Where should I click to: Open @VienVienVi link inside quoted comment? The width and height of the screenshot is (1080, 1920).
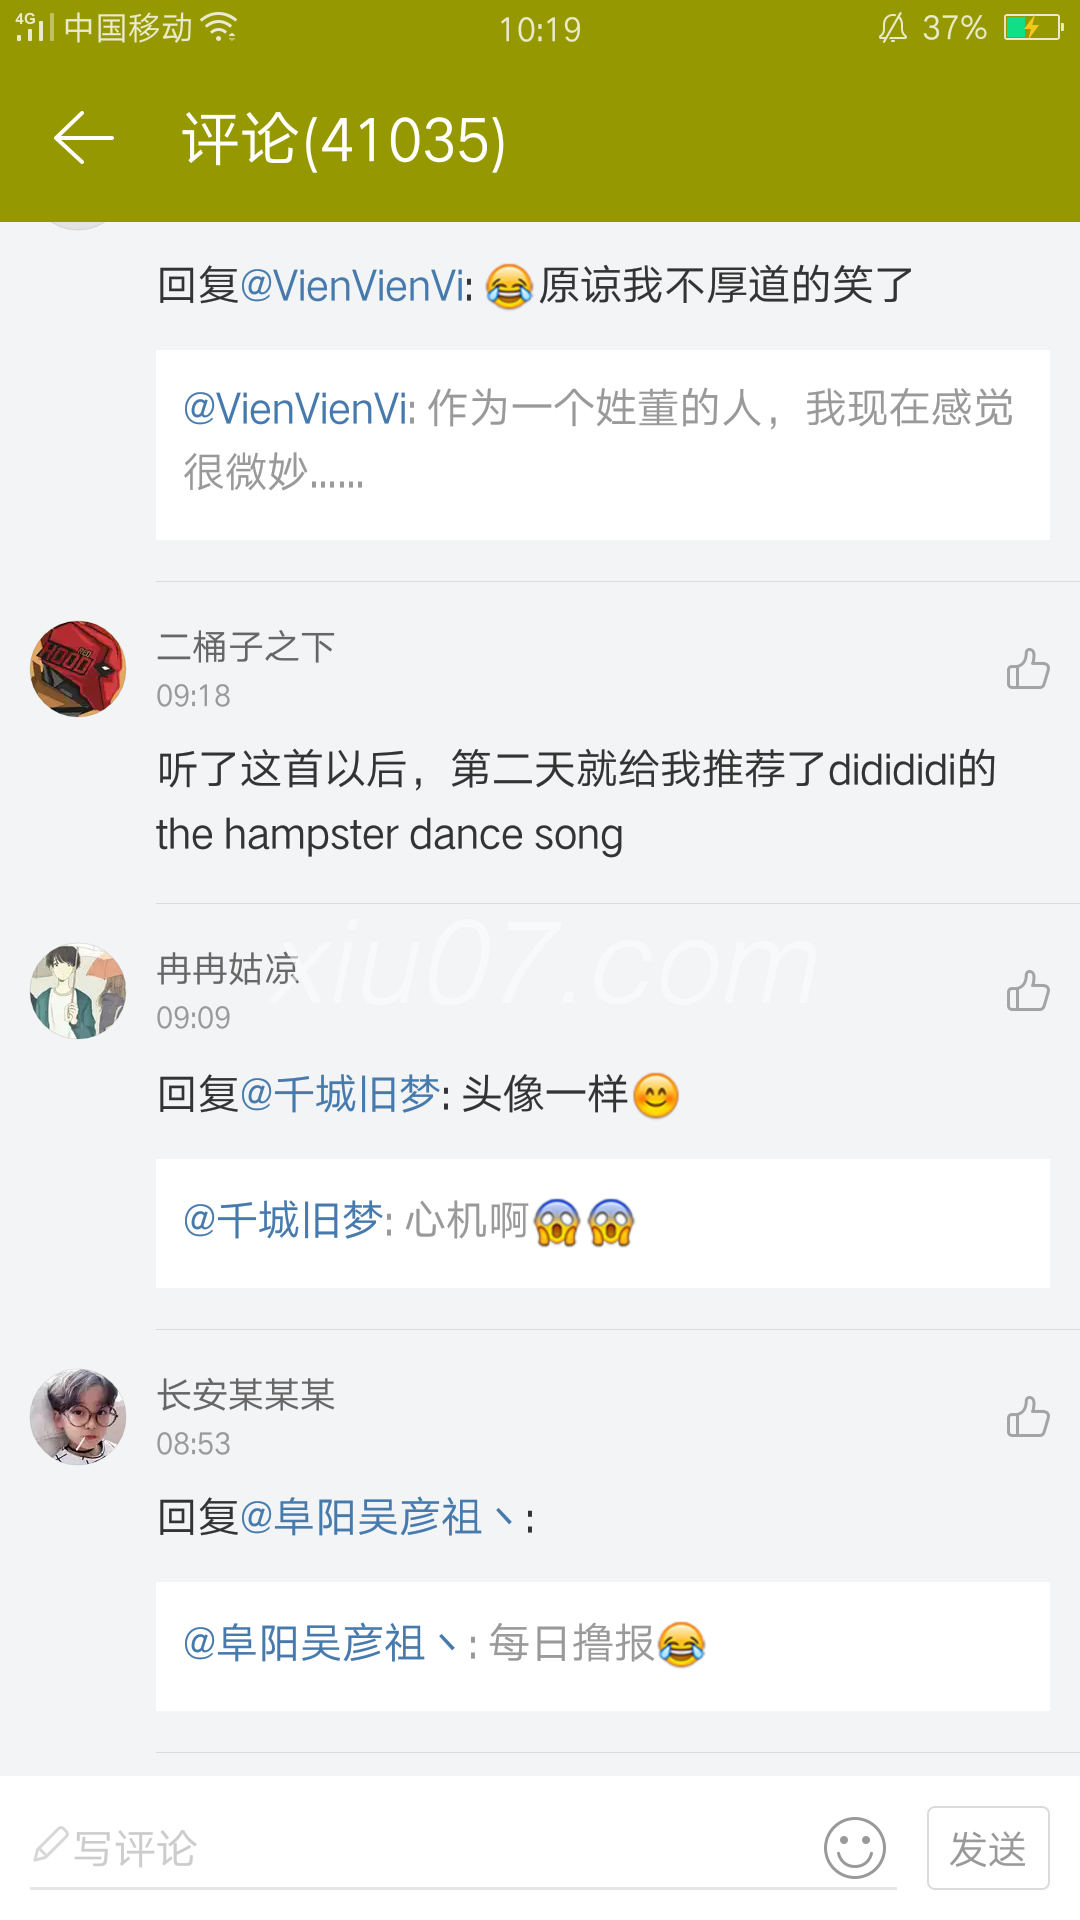click(x=298, y=409)
